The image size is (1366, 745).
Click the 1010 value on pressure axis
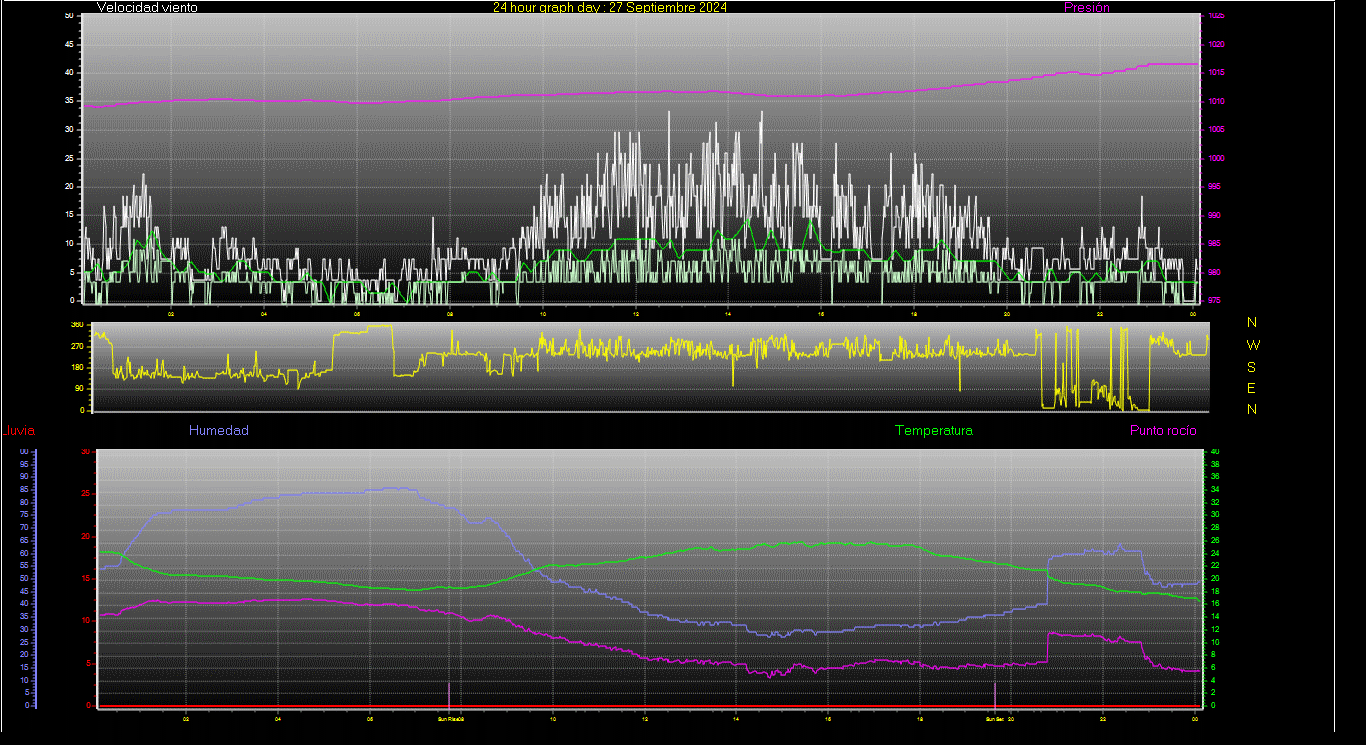[x=1216, y=102]
